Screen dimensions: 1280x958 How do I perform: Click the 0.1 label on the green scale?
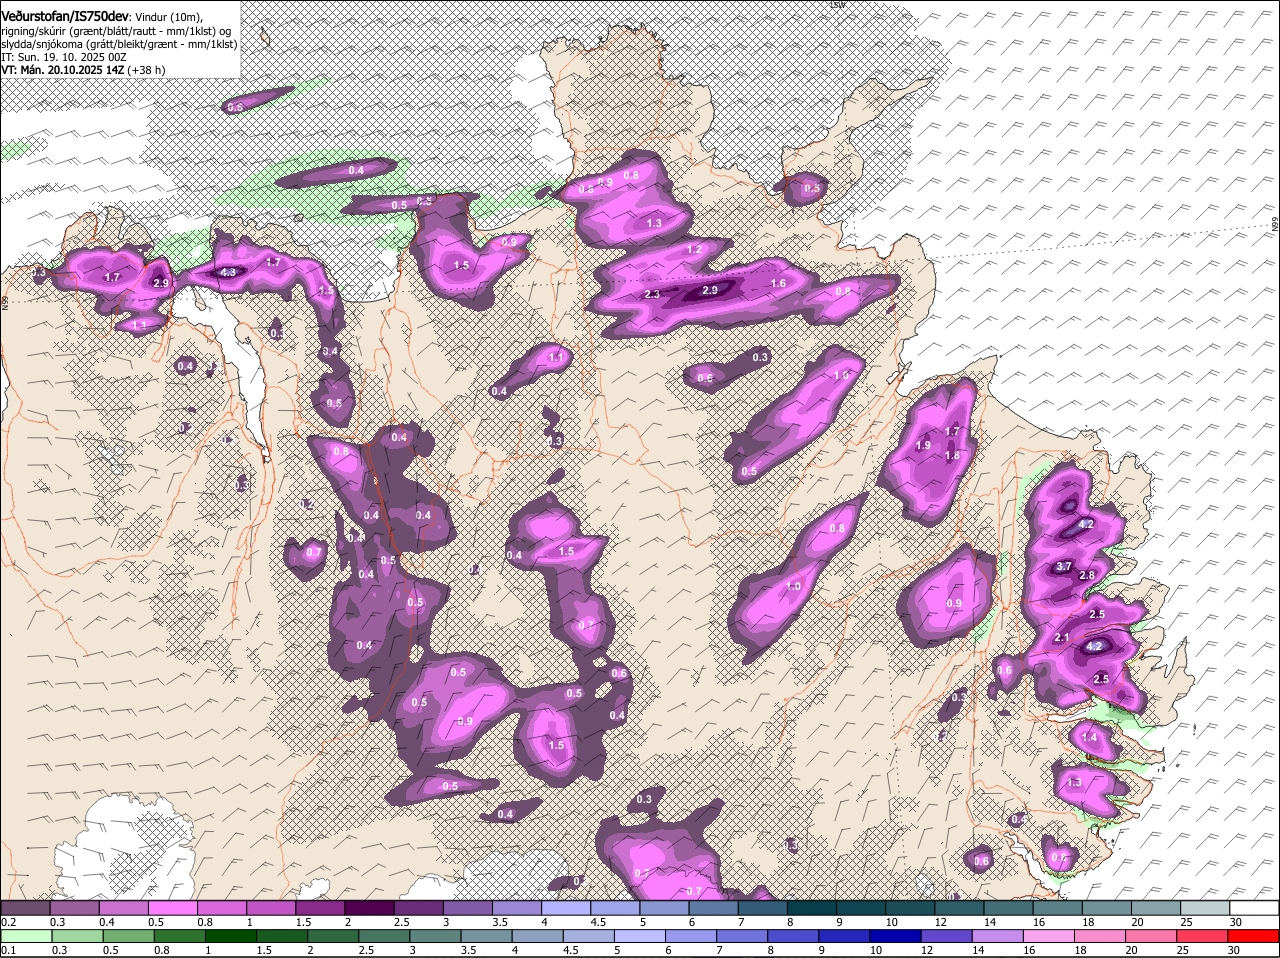pos(9,951)
